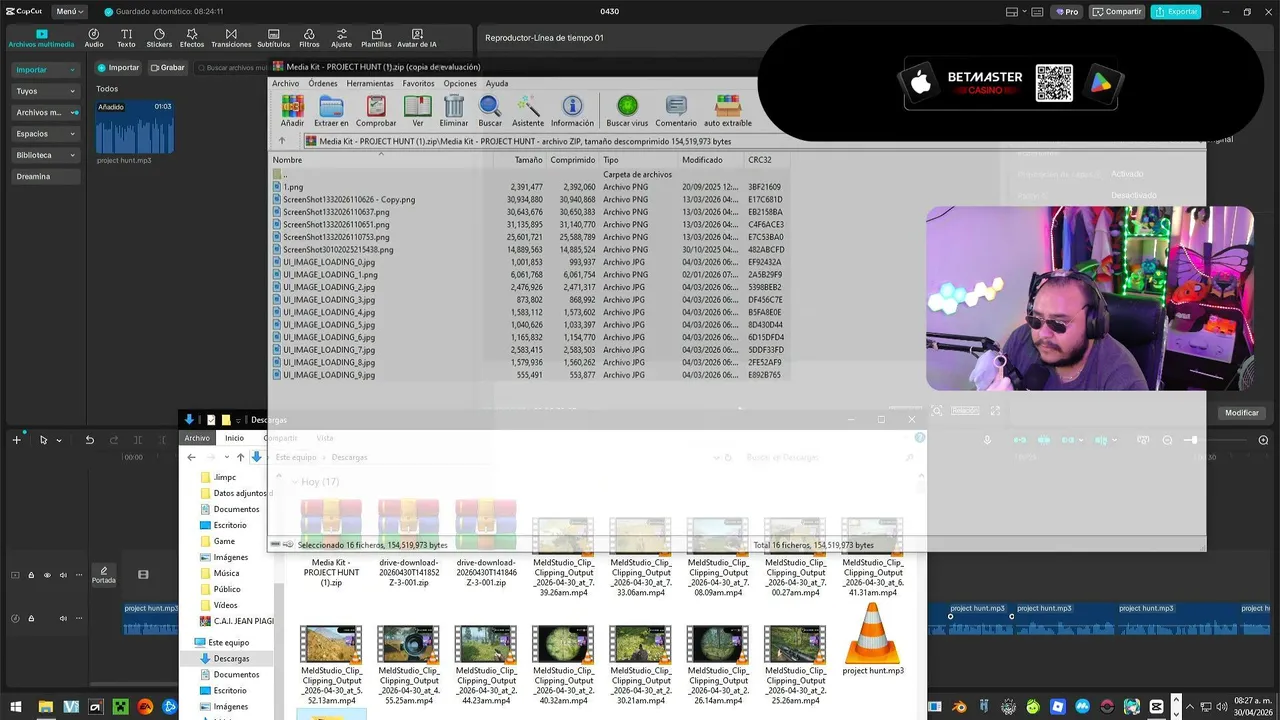
Task: Click WinRAR Comprobar icon
Action: click(x=376, y=110)
